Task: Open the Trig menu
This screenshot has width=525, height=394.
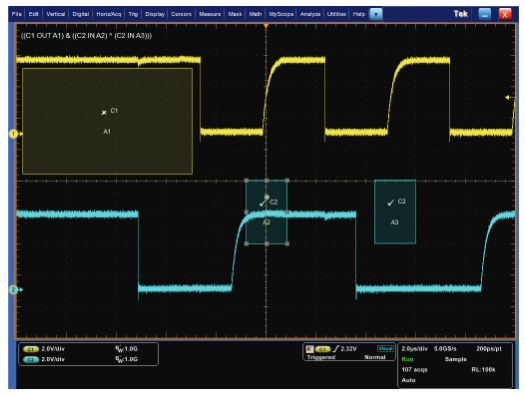Action: (133, 14)
